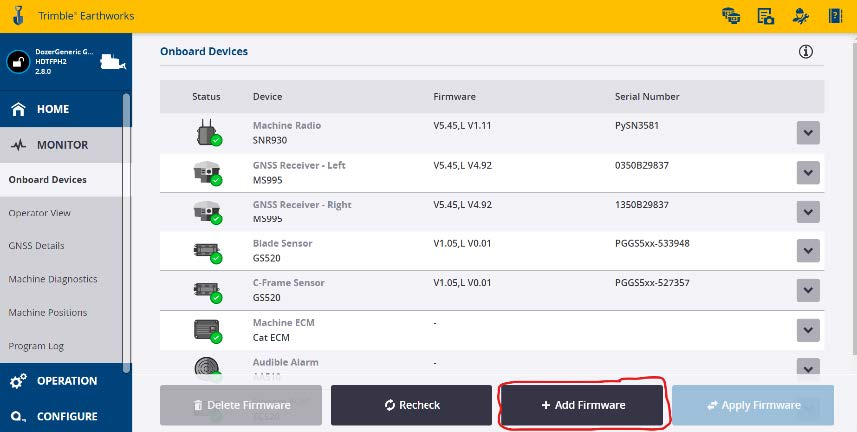
Task: Click serial number PGGS5xx-533948
Action: [x=652, y=243]
